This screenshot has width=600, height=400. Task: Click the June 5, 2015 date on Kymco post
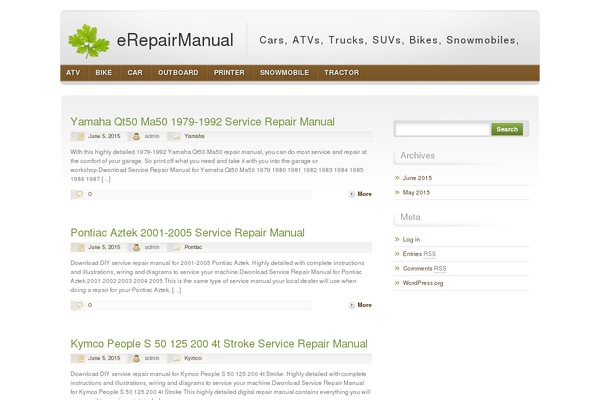point(104,358)
